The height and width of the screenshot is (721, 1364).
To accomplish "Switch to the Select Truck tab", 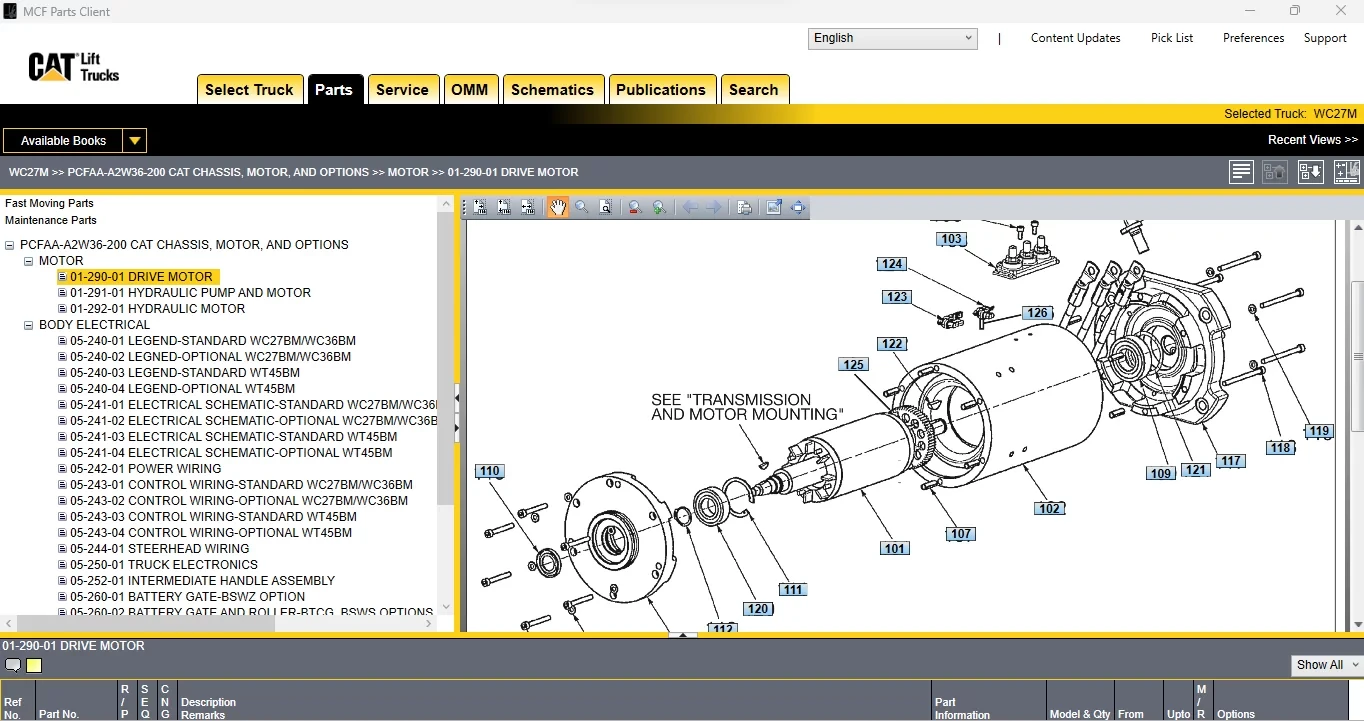I will tap(249, 89).
